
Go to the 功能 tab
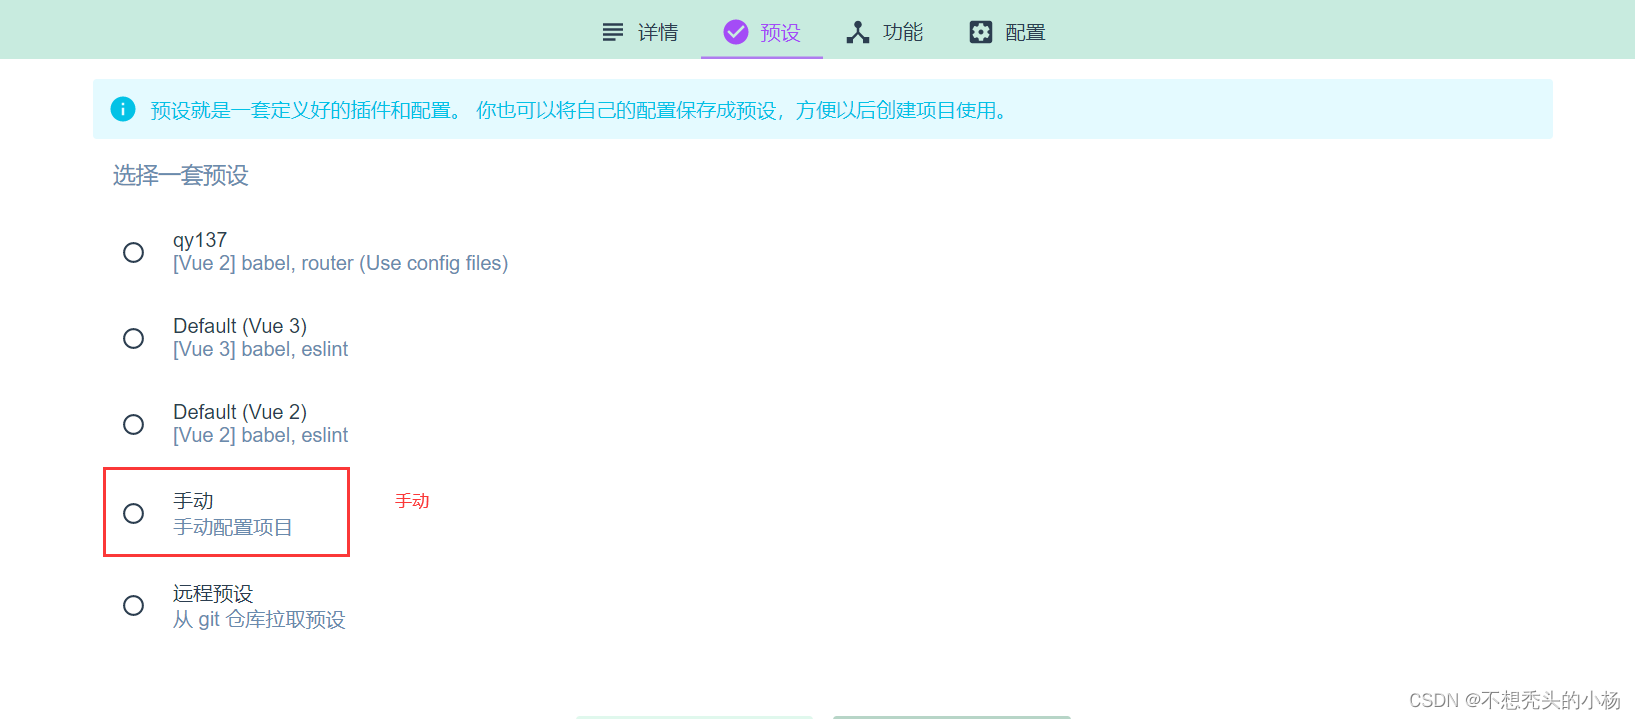[885, 32]
